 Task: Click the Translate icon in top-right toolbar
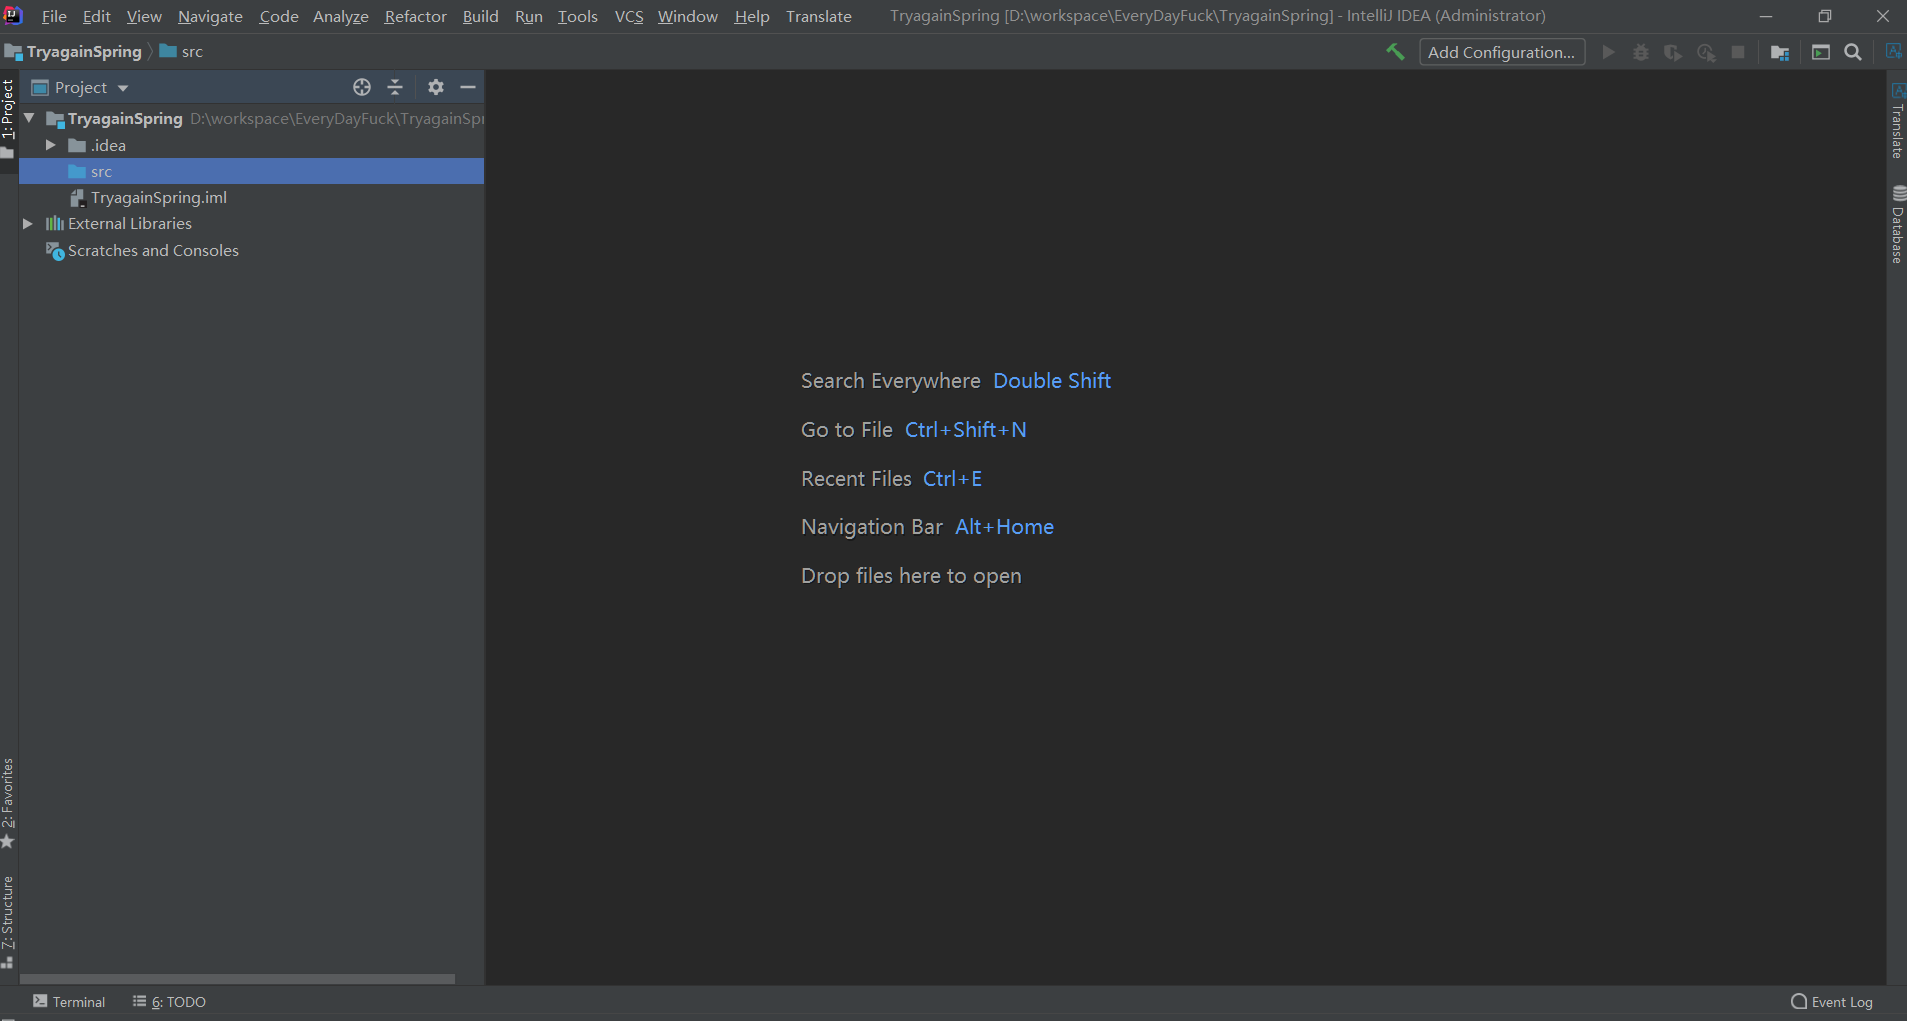pyautogui.click(x=1893, y=51)
